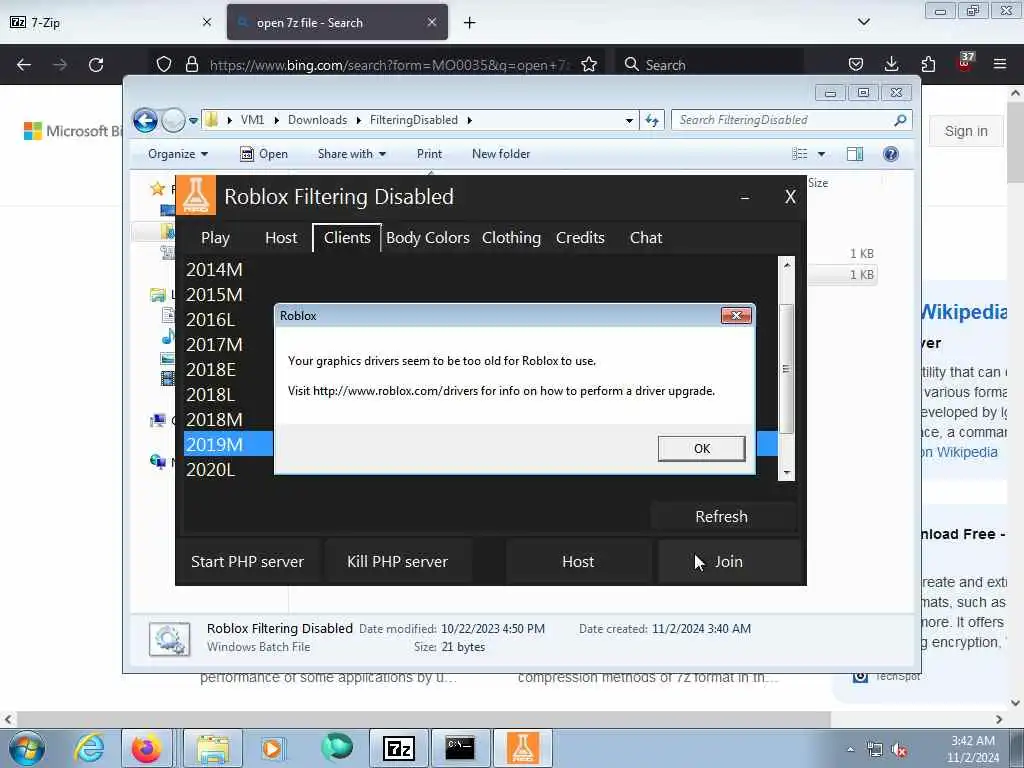The height and width of the screenshot is (768, 1024).
Task: Open command prompt window on taskbar
Action: point(460,748)
